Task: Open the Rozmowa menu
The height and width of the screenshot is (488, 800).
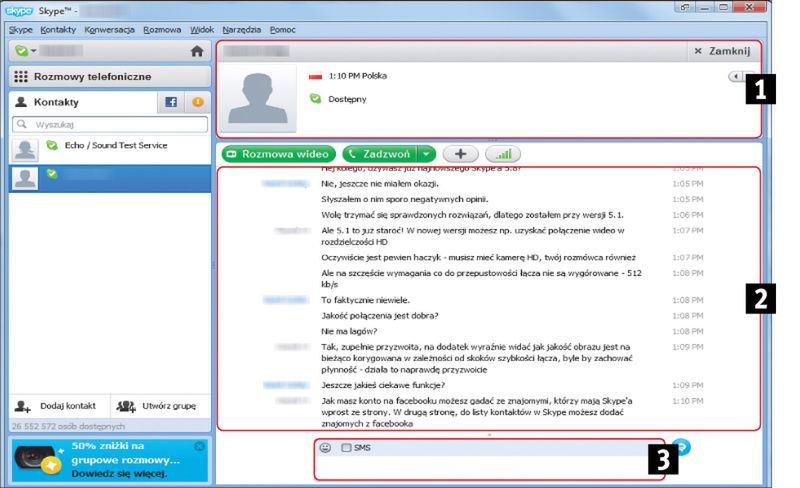Action: click(162, 30)
